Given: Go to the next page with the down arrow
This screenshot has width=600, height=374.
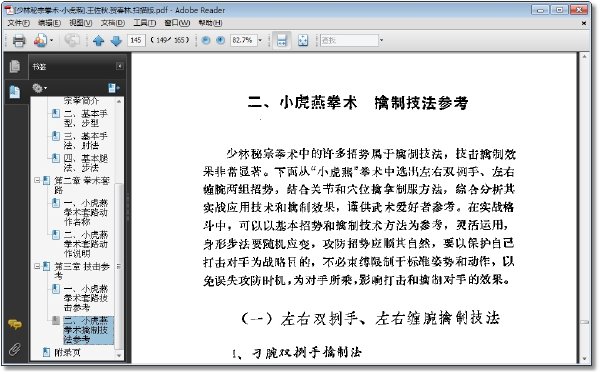Looking at the screenshot, I should tap(116, 41).
